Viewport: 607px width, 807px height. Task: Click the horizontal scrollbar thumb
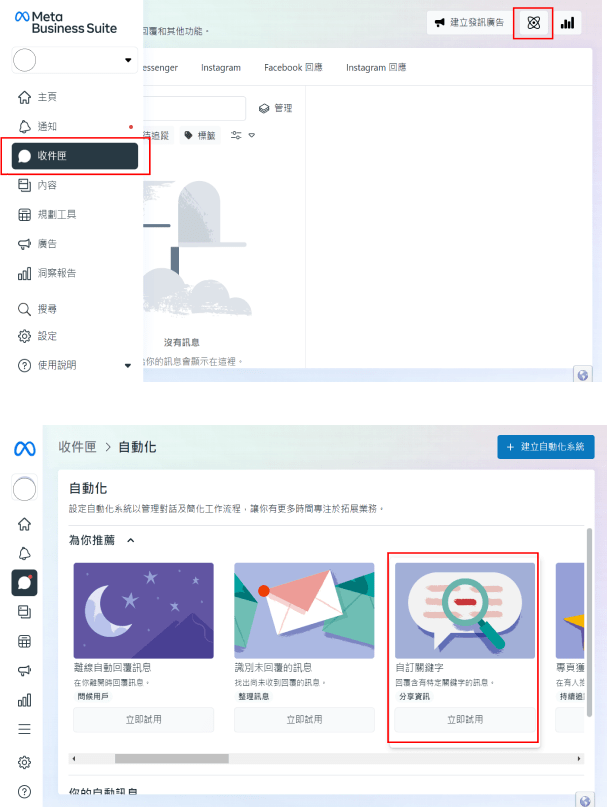(171, 759)
